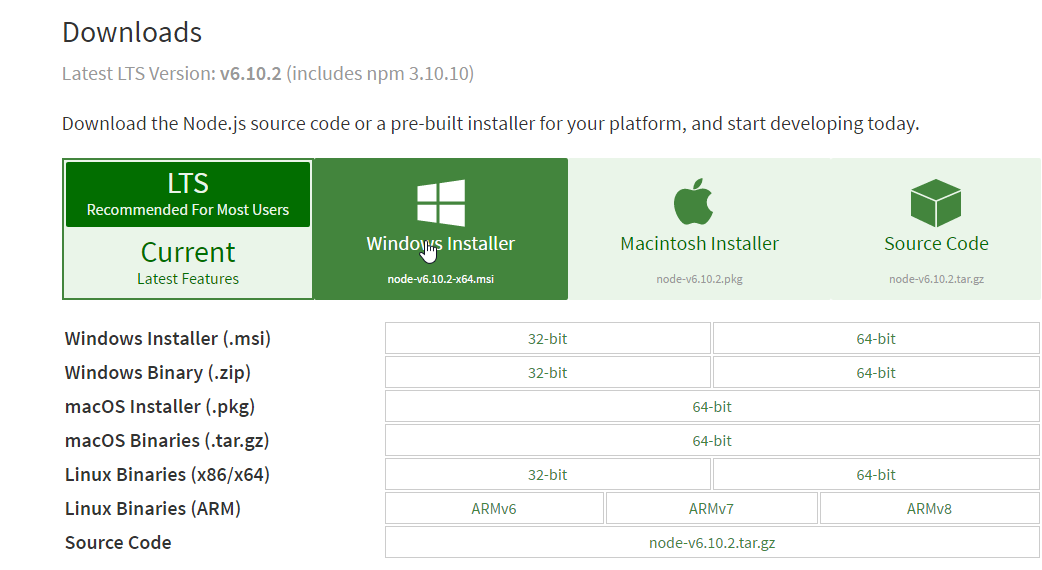Click the Windows Installer (.msi) row label
The height and width of the screenshot is (570, 1042).
[x=167, y=338]
